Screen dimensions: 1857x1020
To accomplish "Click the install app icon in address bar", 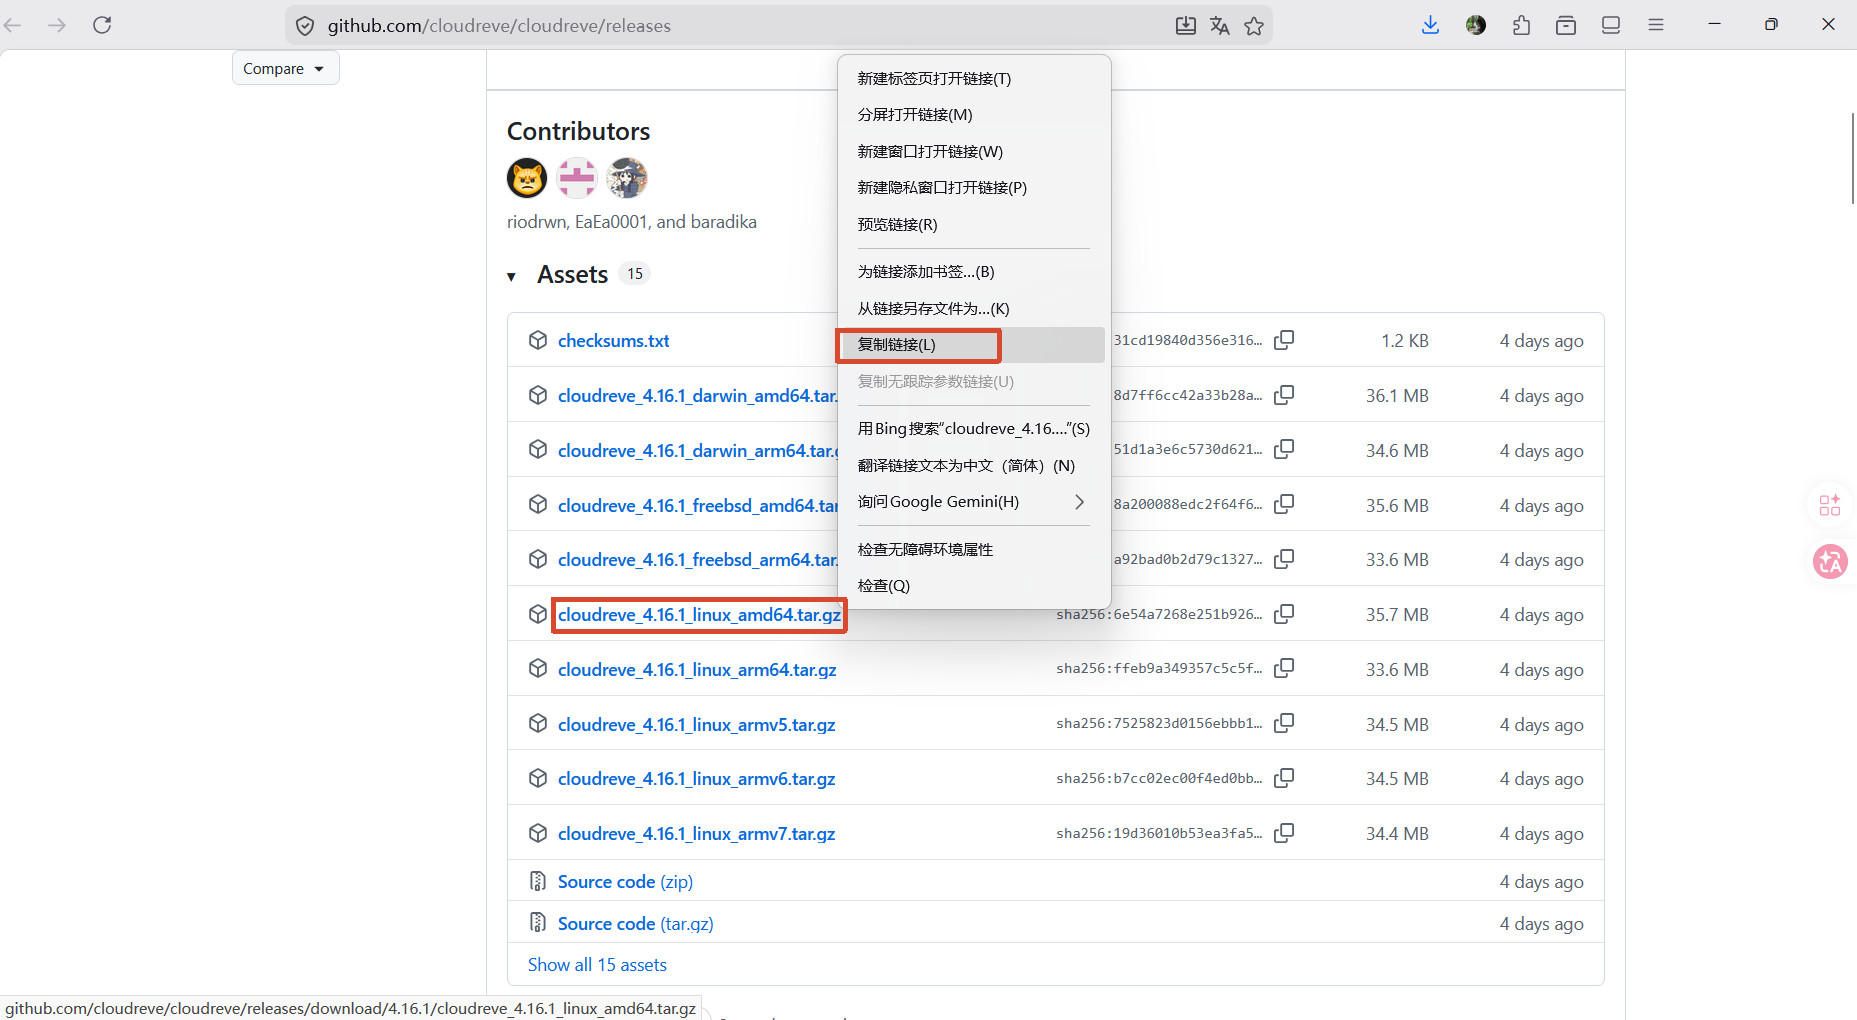I will click(x=1185, y=26).
